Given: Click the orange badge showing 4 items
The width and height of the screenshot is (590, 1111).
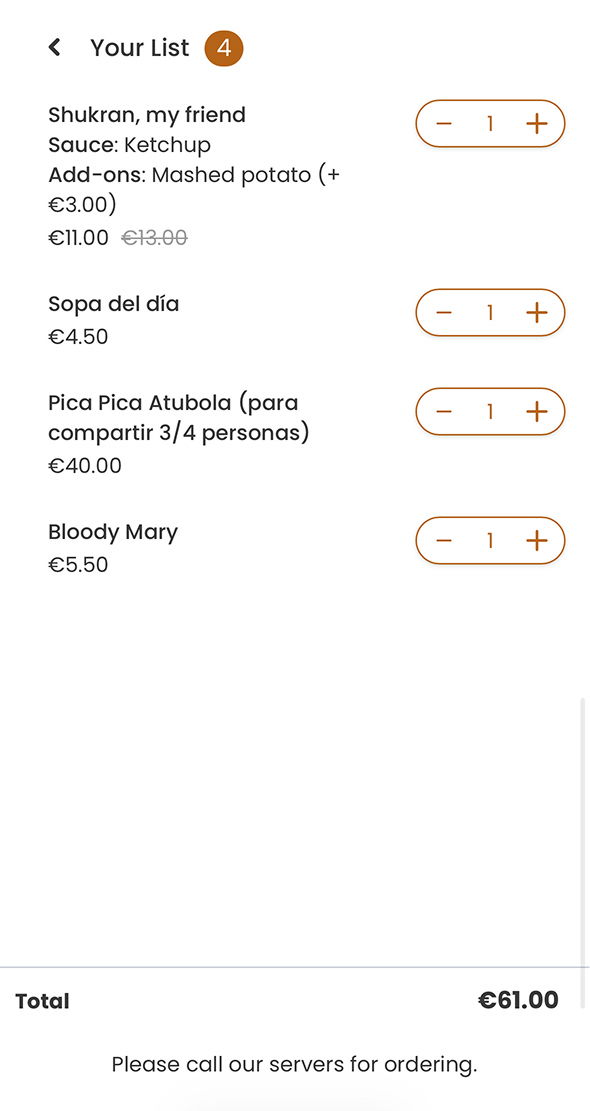Looking at the screenshot, I should [x=224, y=47].
